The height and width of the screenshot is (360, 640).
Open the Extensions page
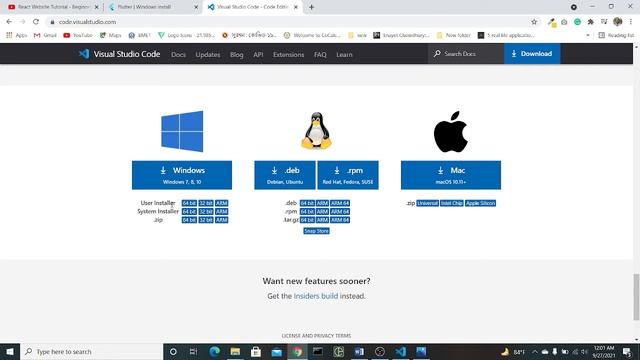(x=289, y=54)
